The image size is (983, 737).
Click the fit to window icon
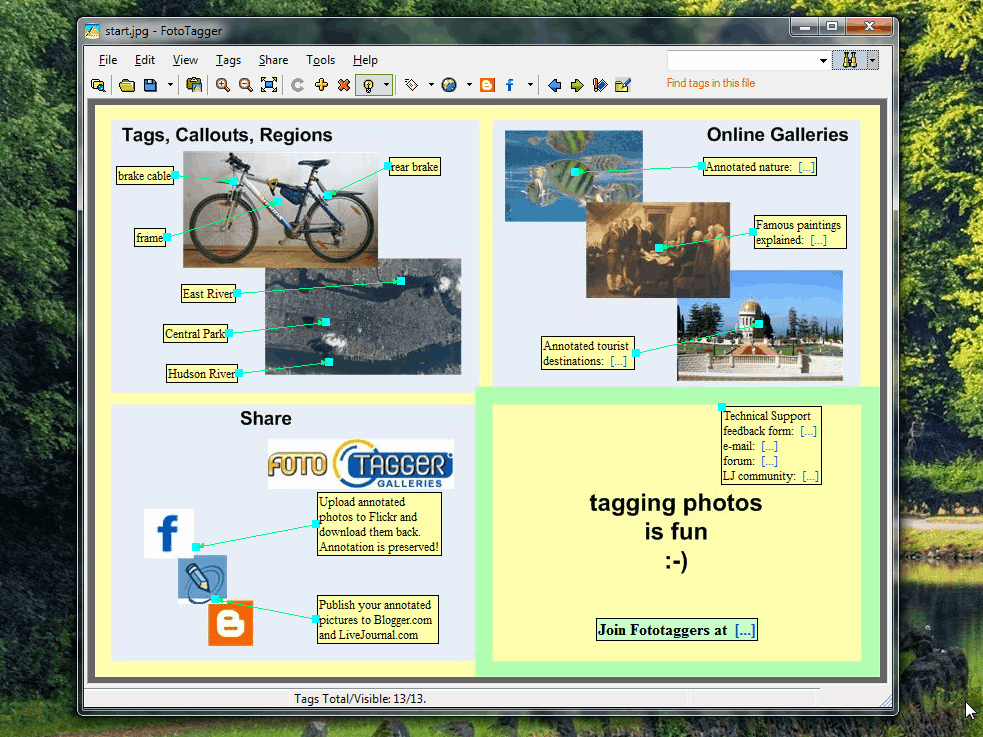269,85
